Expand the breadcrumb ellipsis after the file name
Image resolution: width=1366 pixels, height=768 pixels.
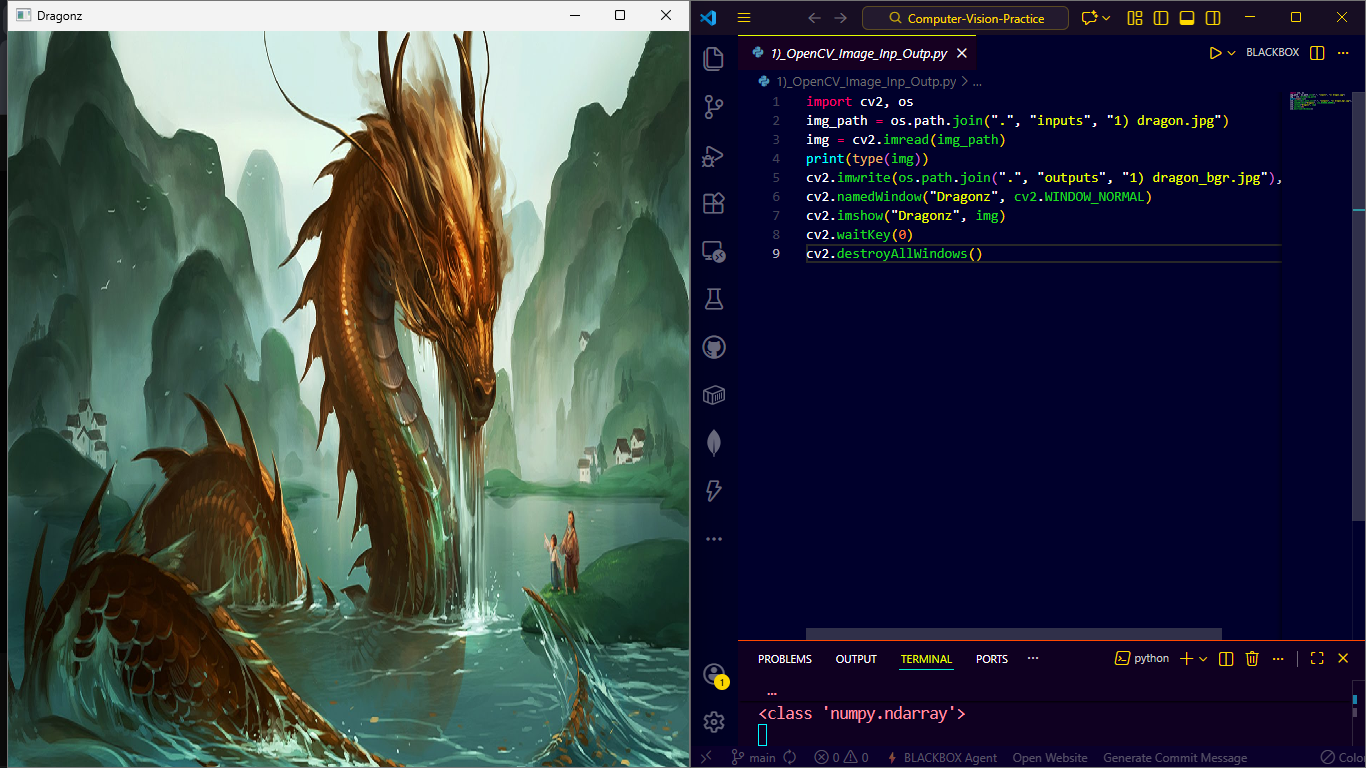pos(977,82)
